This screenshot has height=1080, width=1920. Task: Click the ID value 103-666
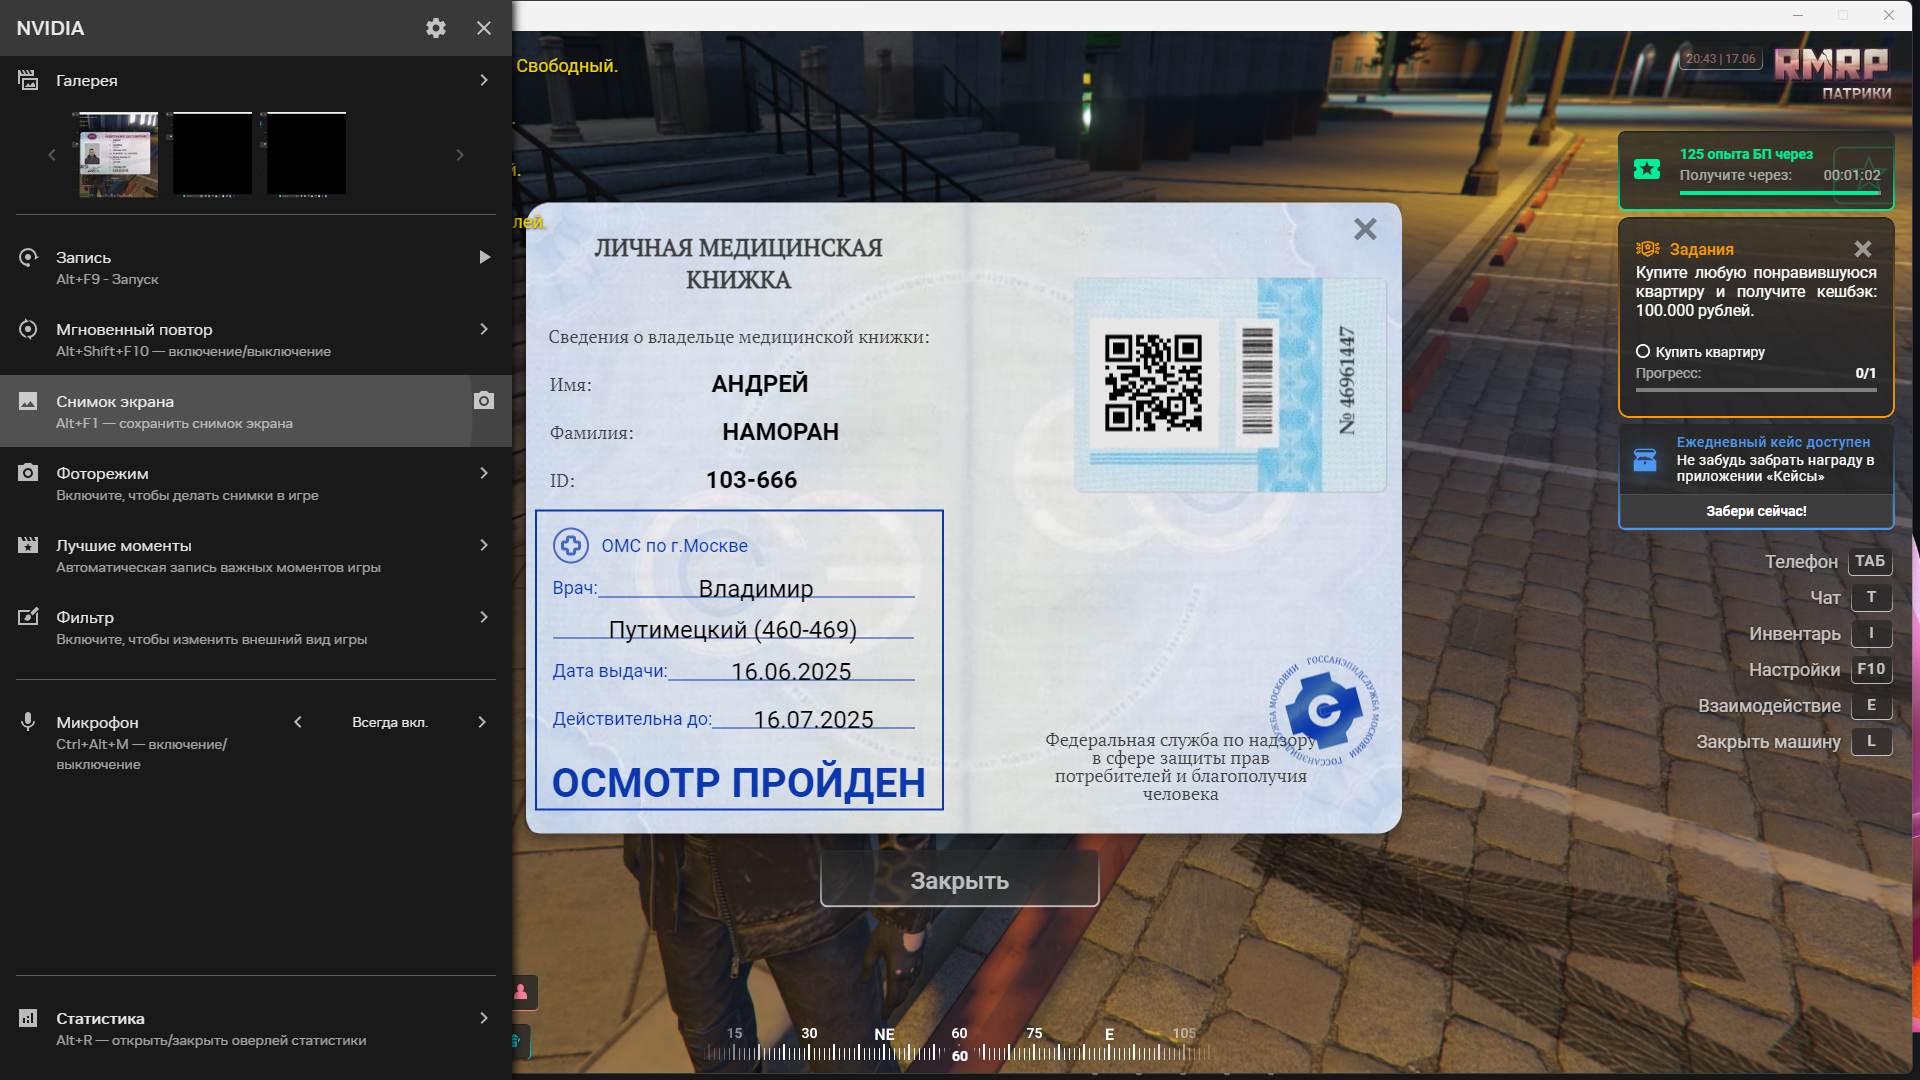(752, 480)
